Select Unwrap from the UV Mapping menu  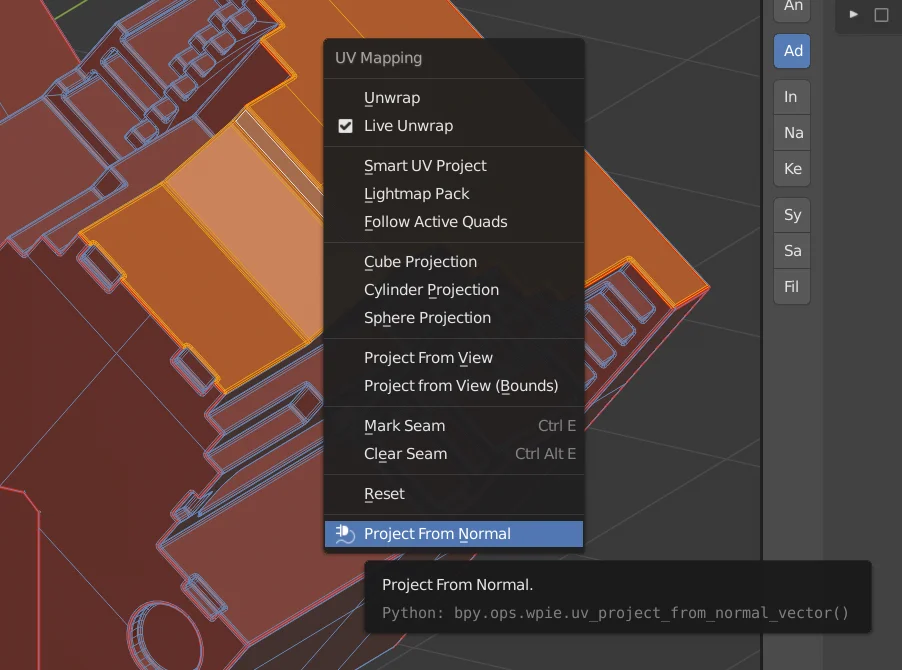click(392, 97)
